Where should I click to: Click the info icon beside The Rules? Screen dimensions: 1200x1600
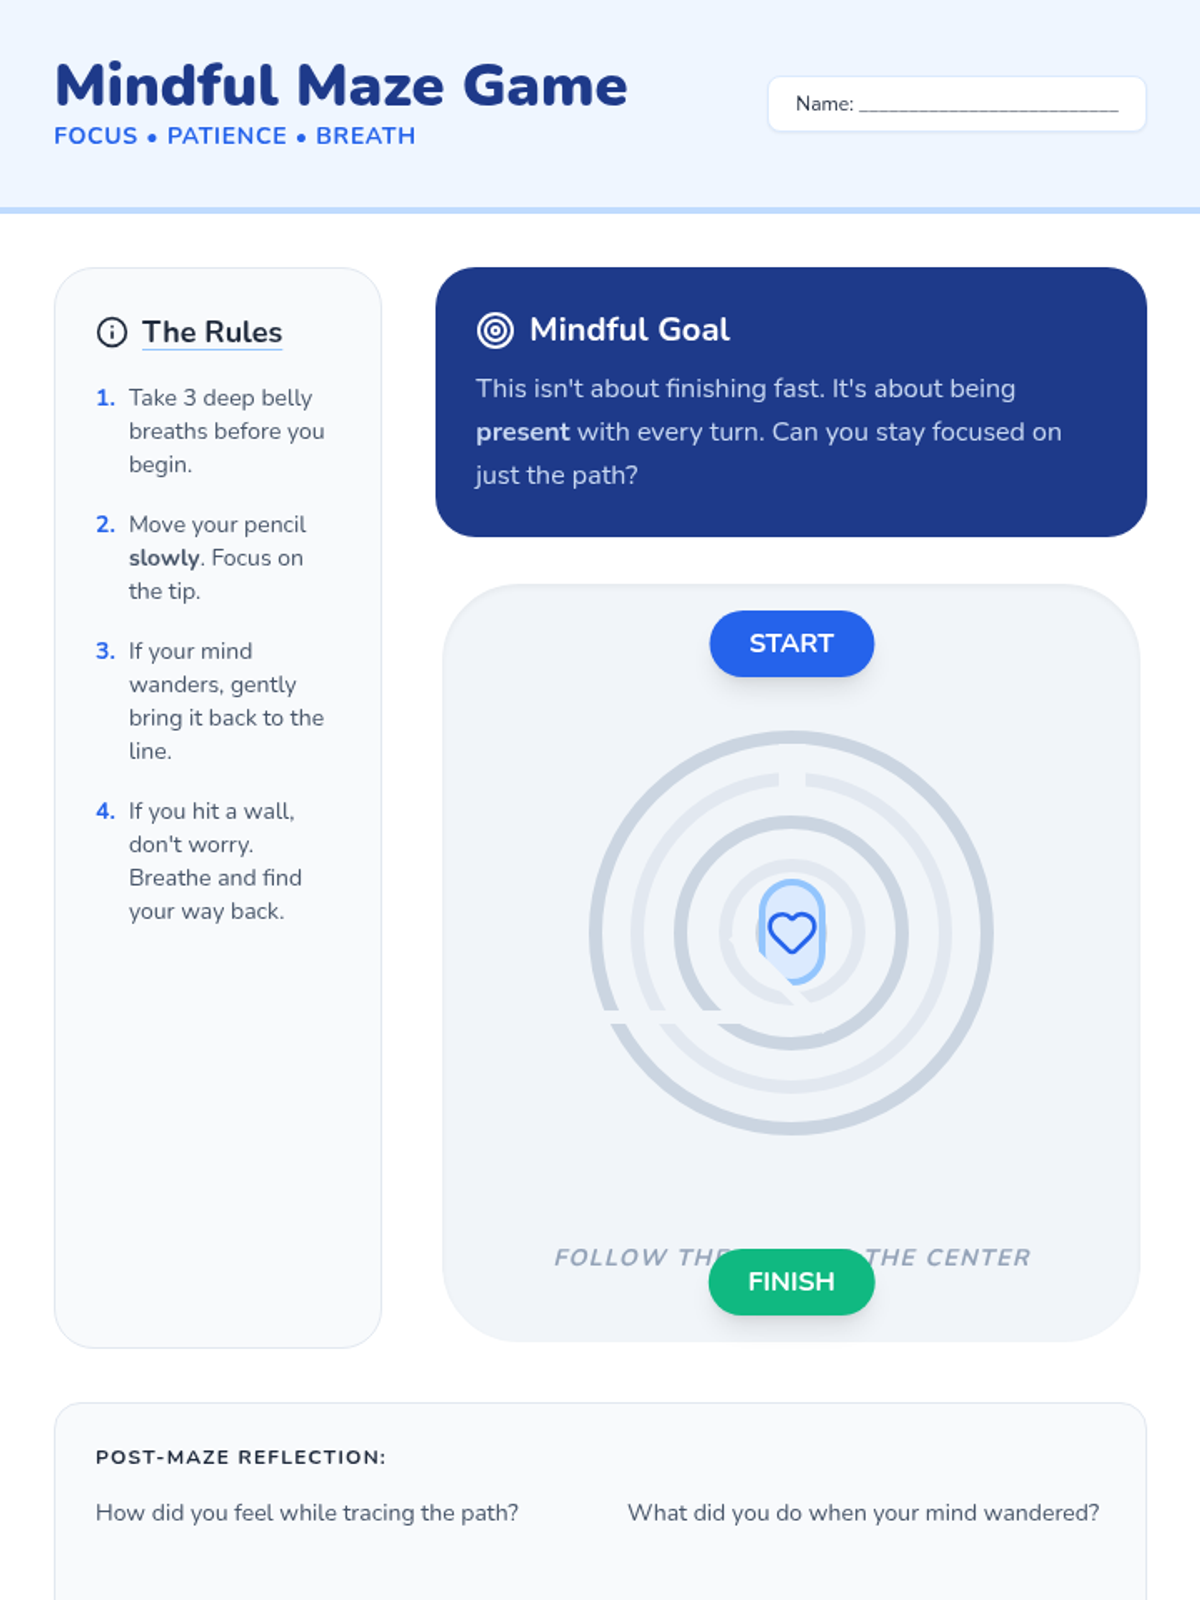112,332
